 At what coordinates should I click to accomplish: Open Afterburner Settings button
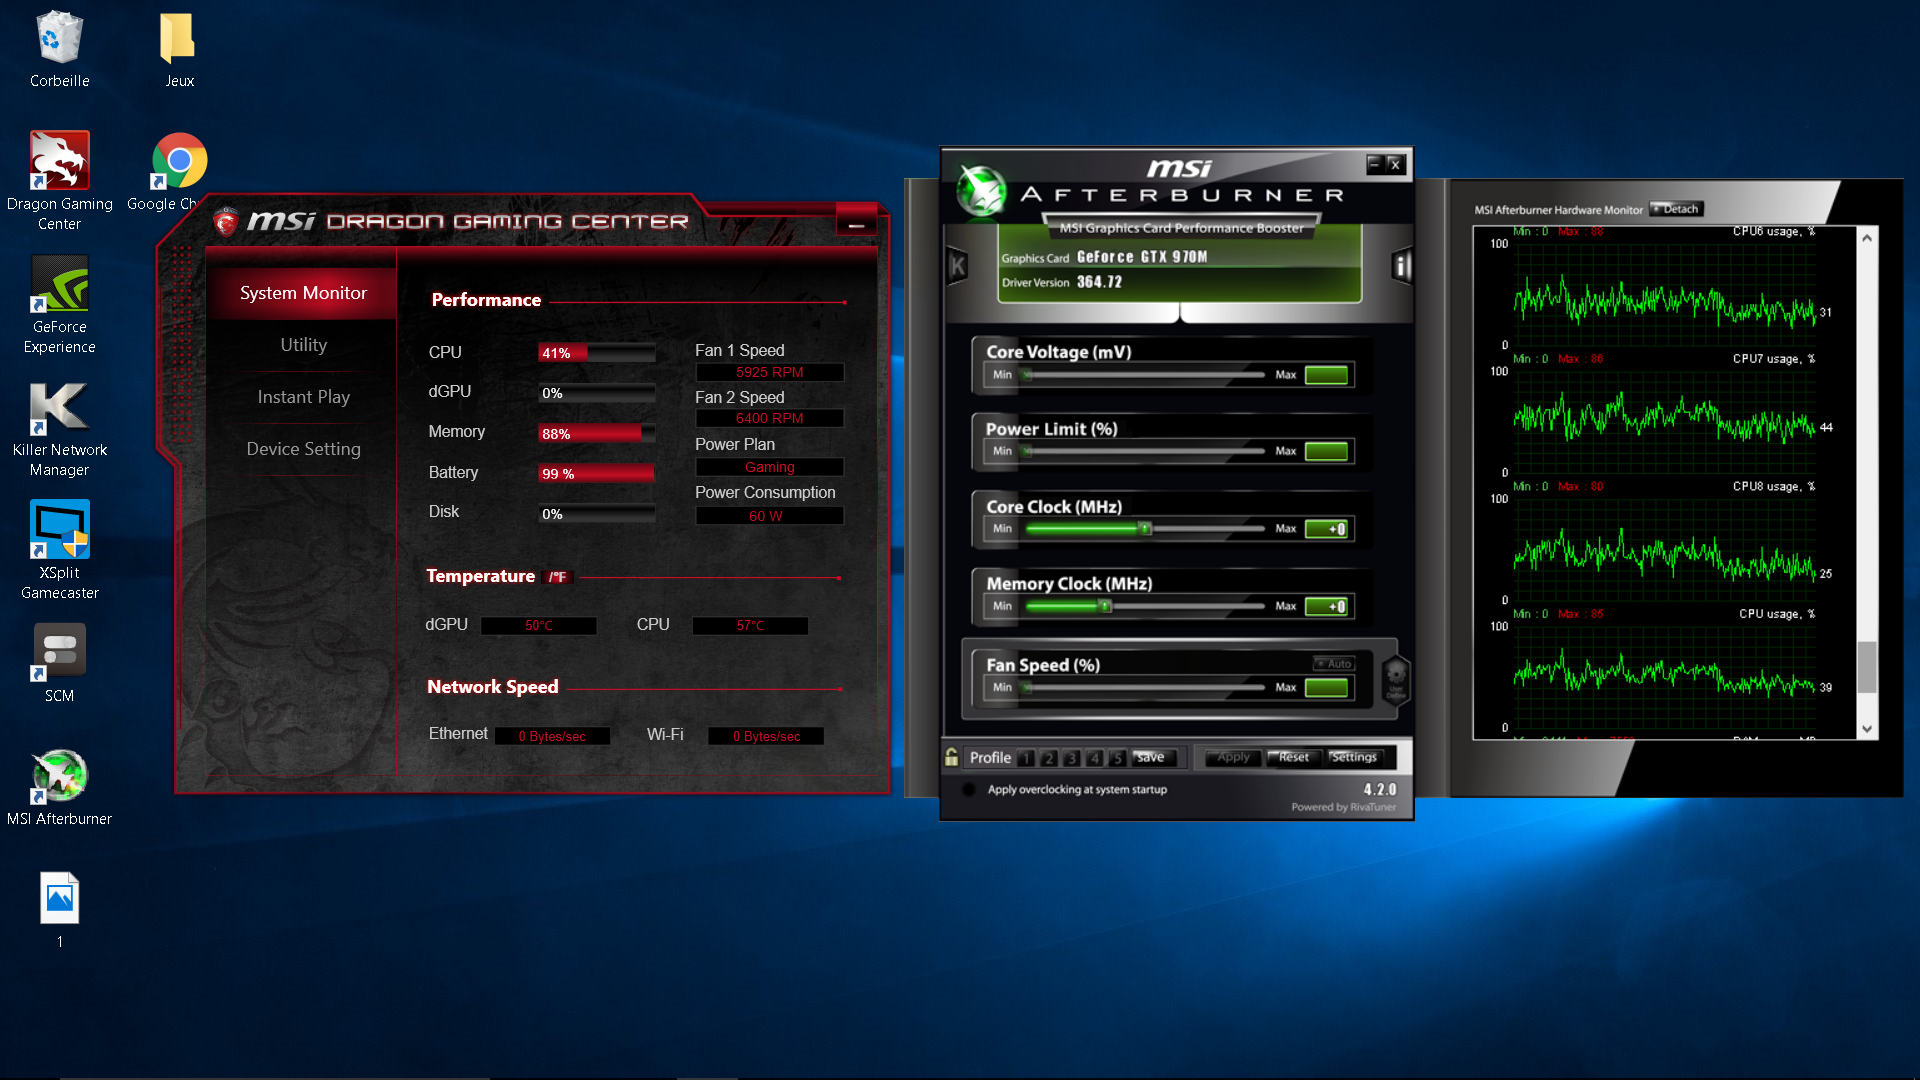click(1354, 757)
